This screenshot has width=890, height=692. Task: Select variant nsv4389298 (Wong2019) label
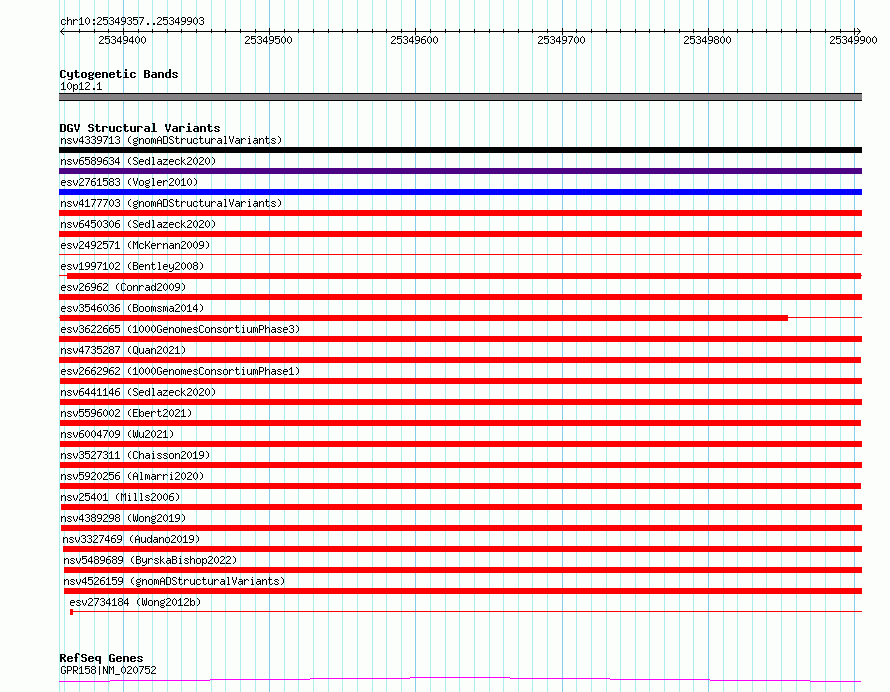pos(123,518)
